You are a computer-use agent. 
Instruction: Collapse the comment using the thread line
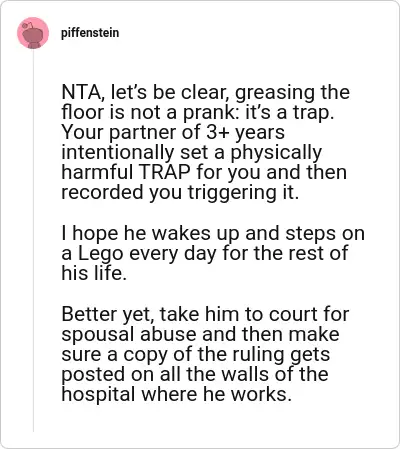[x=33, y=240]
